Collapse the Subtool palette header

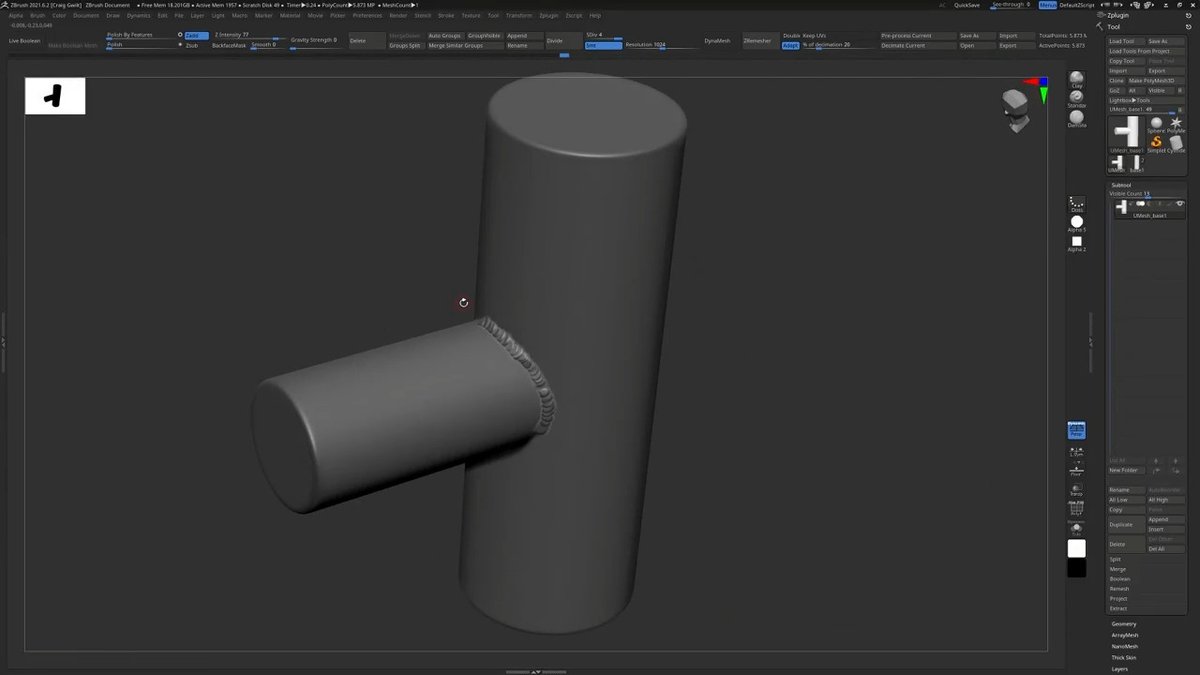point(1122,185)
